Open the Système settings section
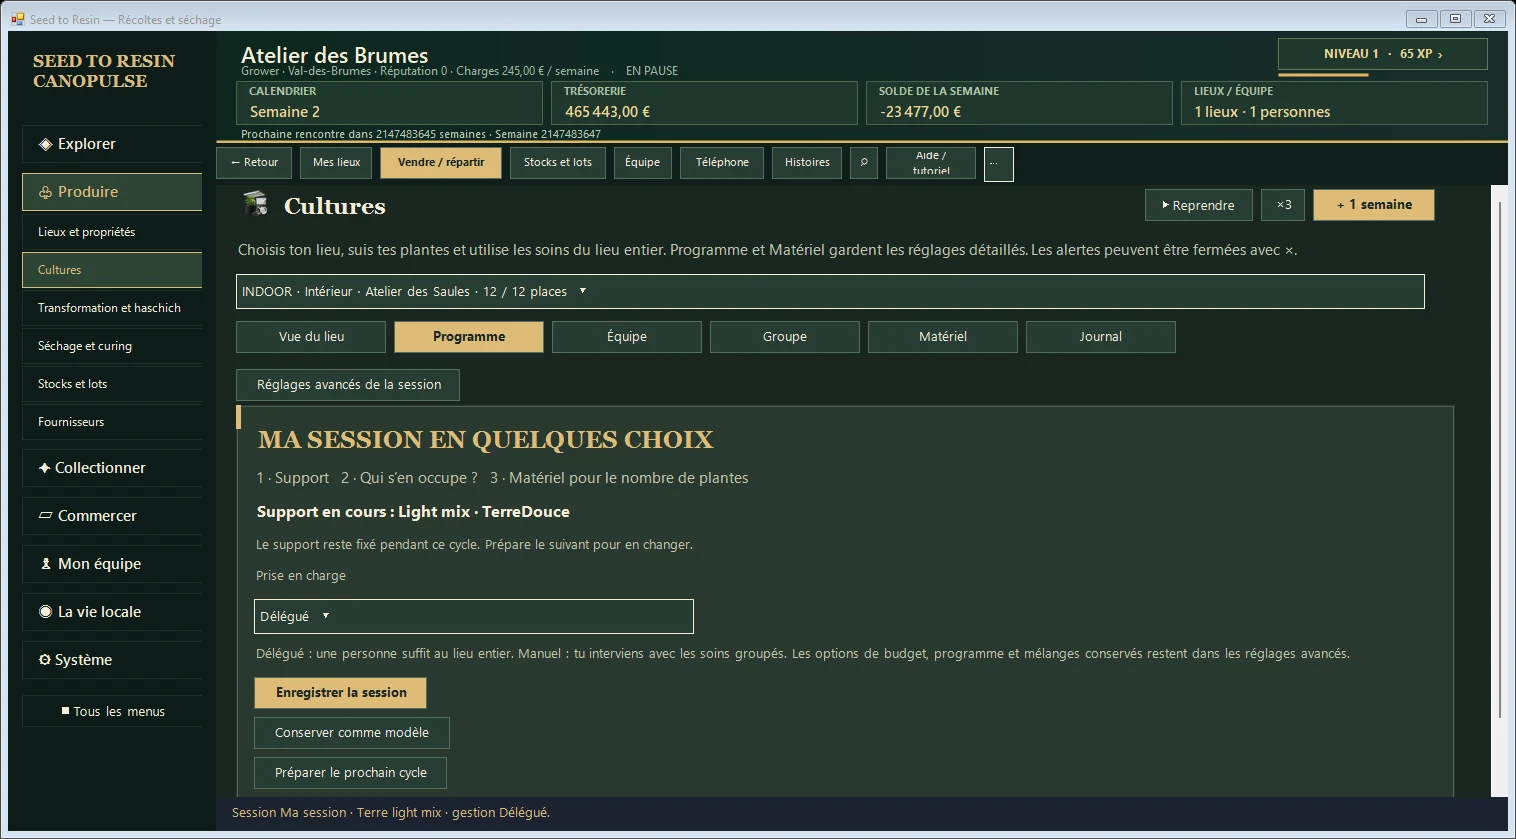Screen dimensions: 1516x839 112,660
